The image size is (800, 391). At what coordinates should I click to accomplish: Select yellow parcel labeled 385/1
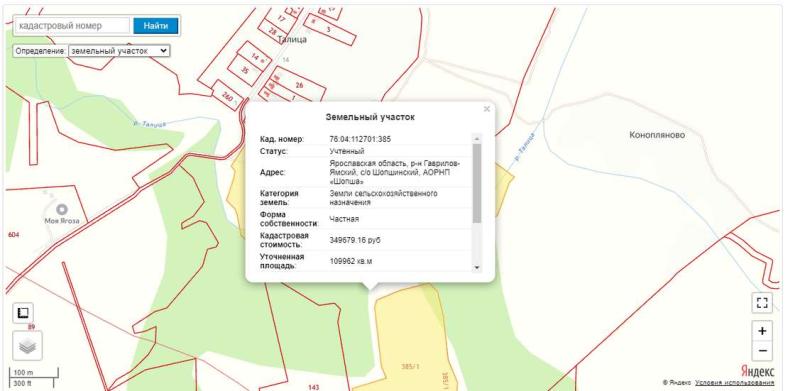pos(410,366)
